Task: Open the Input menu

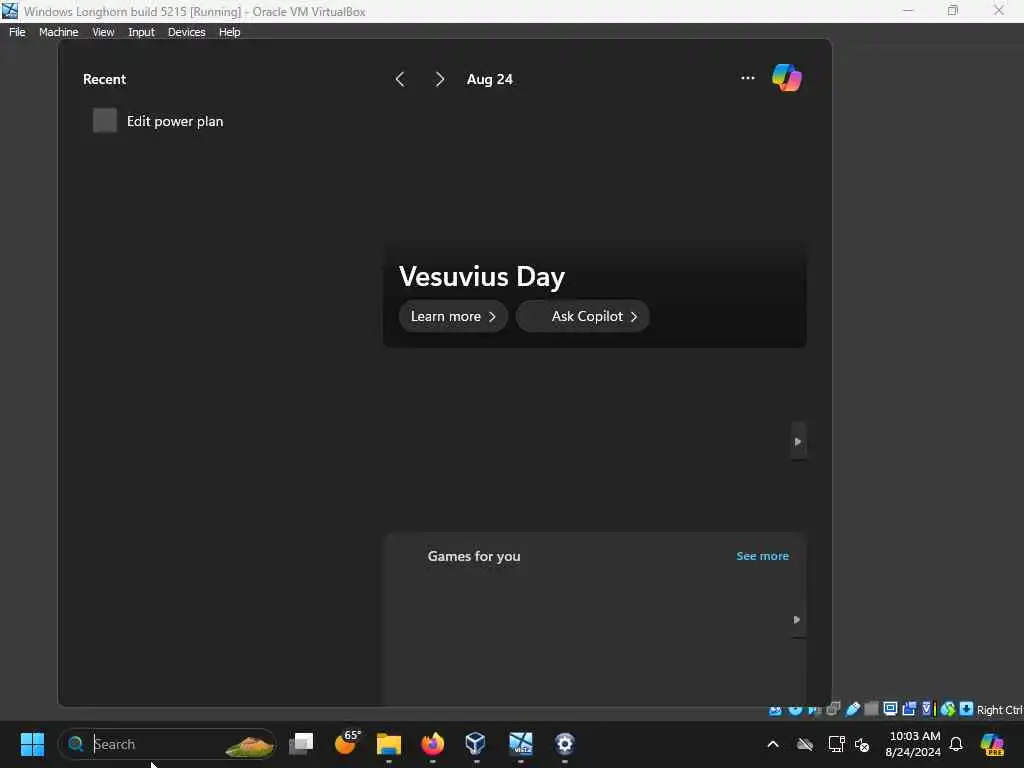Action: (141, 32)
